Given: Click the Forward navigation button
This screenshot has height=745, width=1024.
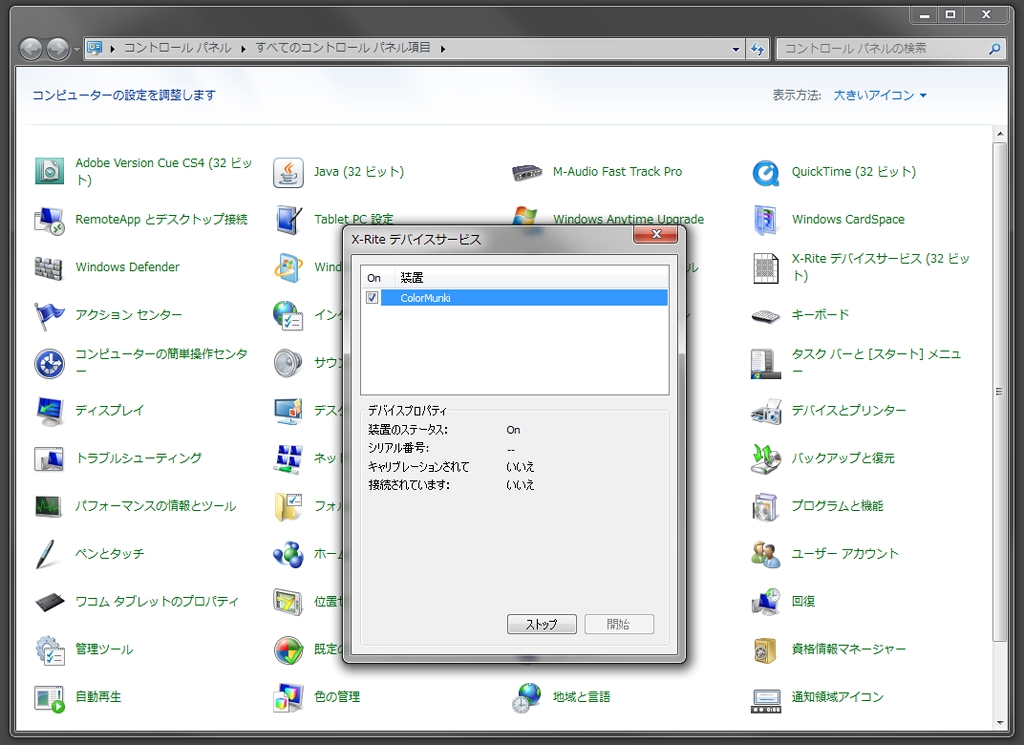Looking at the screenshot, I should (57, 48).
